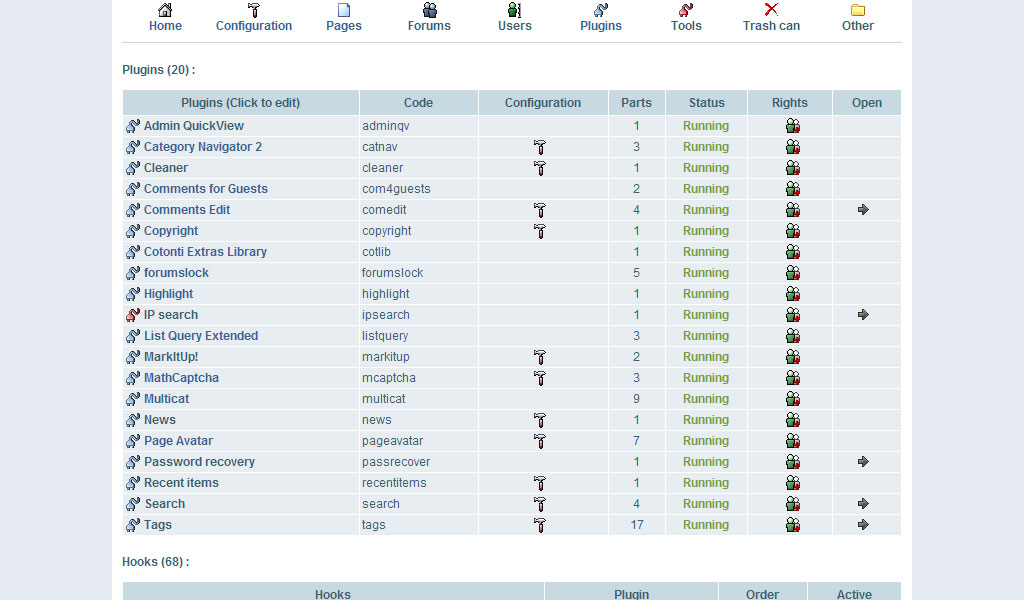Open the Users admin section

515,18
